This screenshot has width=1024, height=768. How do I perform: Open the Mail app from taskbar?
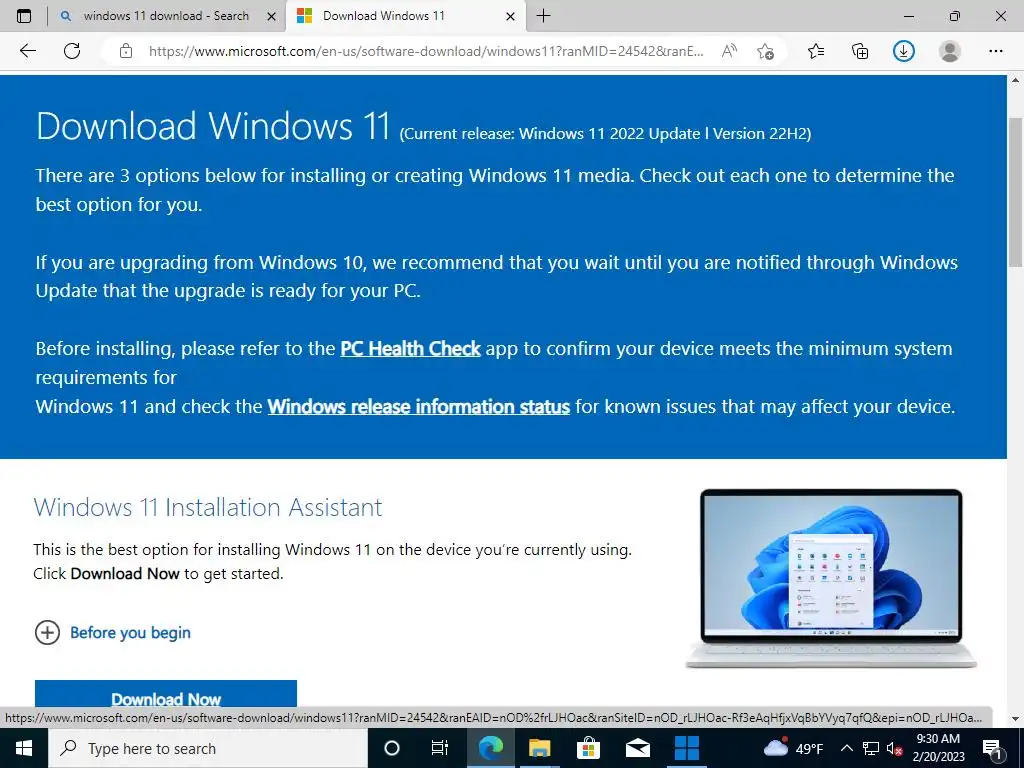coord(637,748)
